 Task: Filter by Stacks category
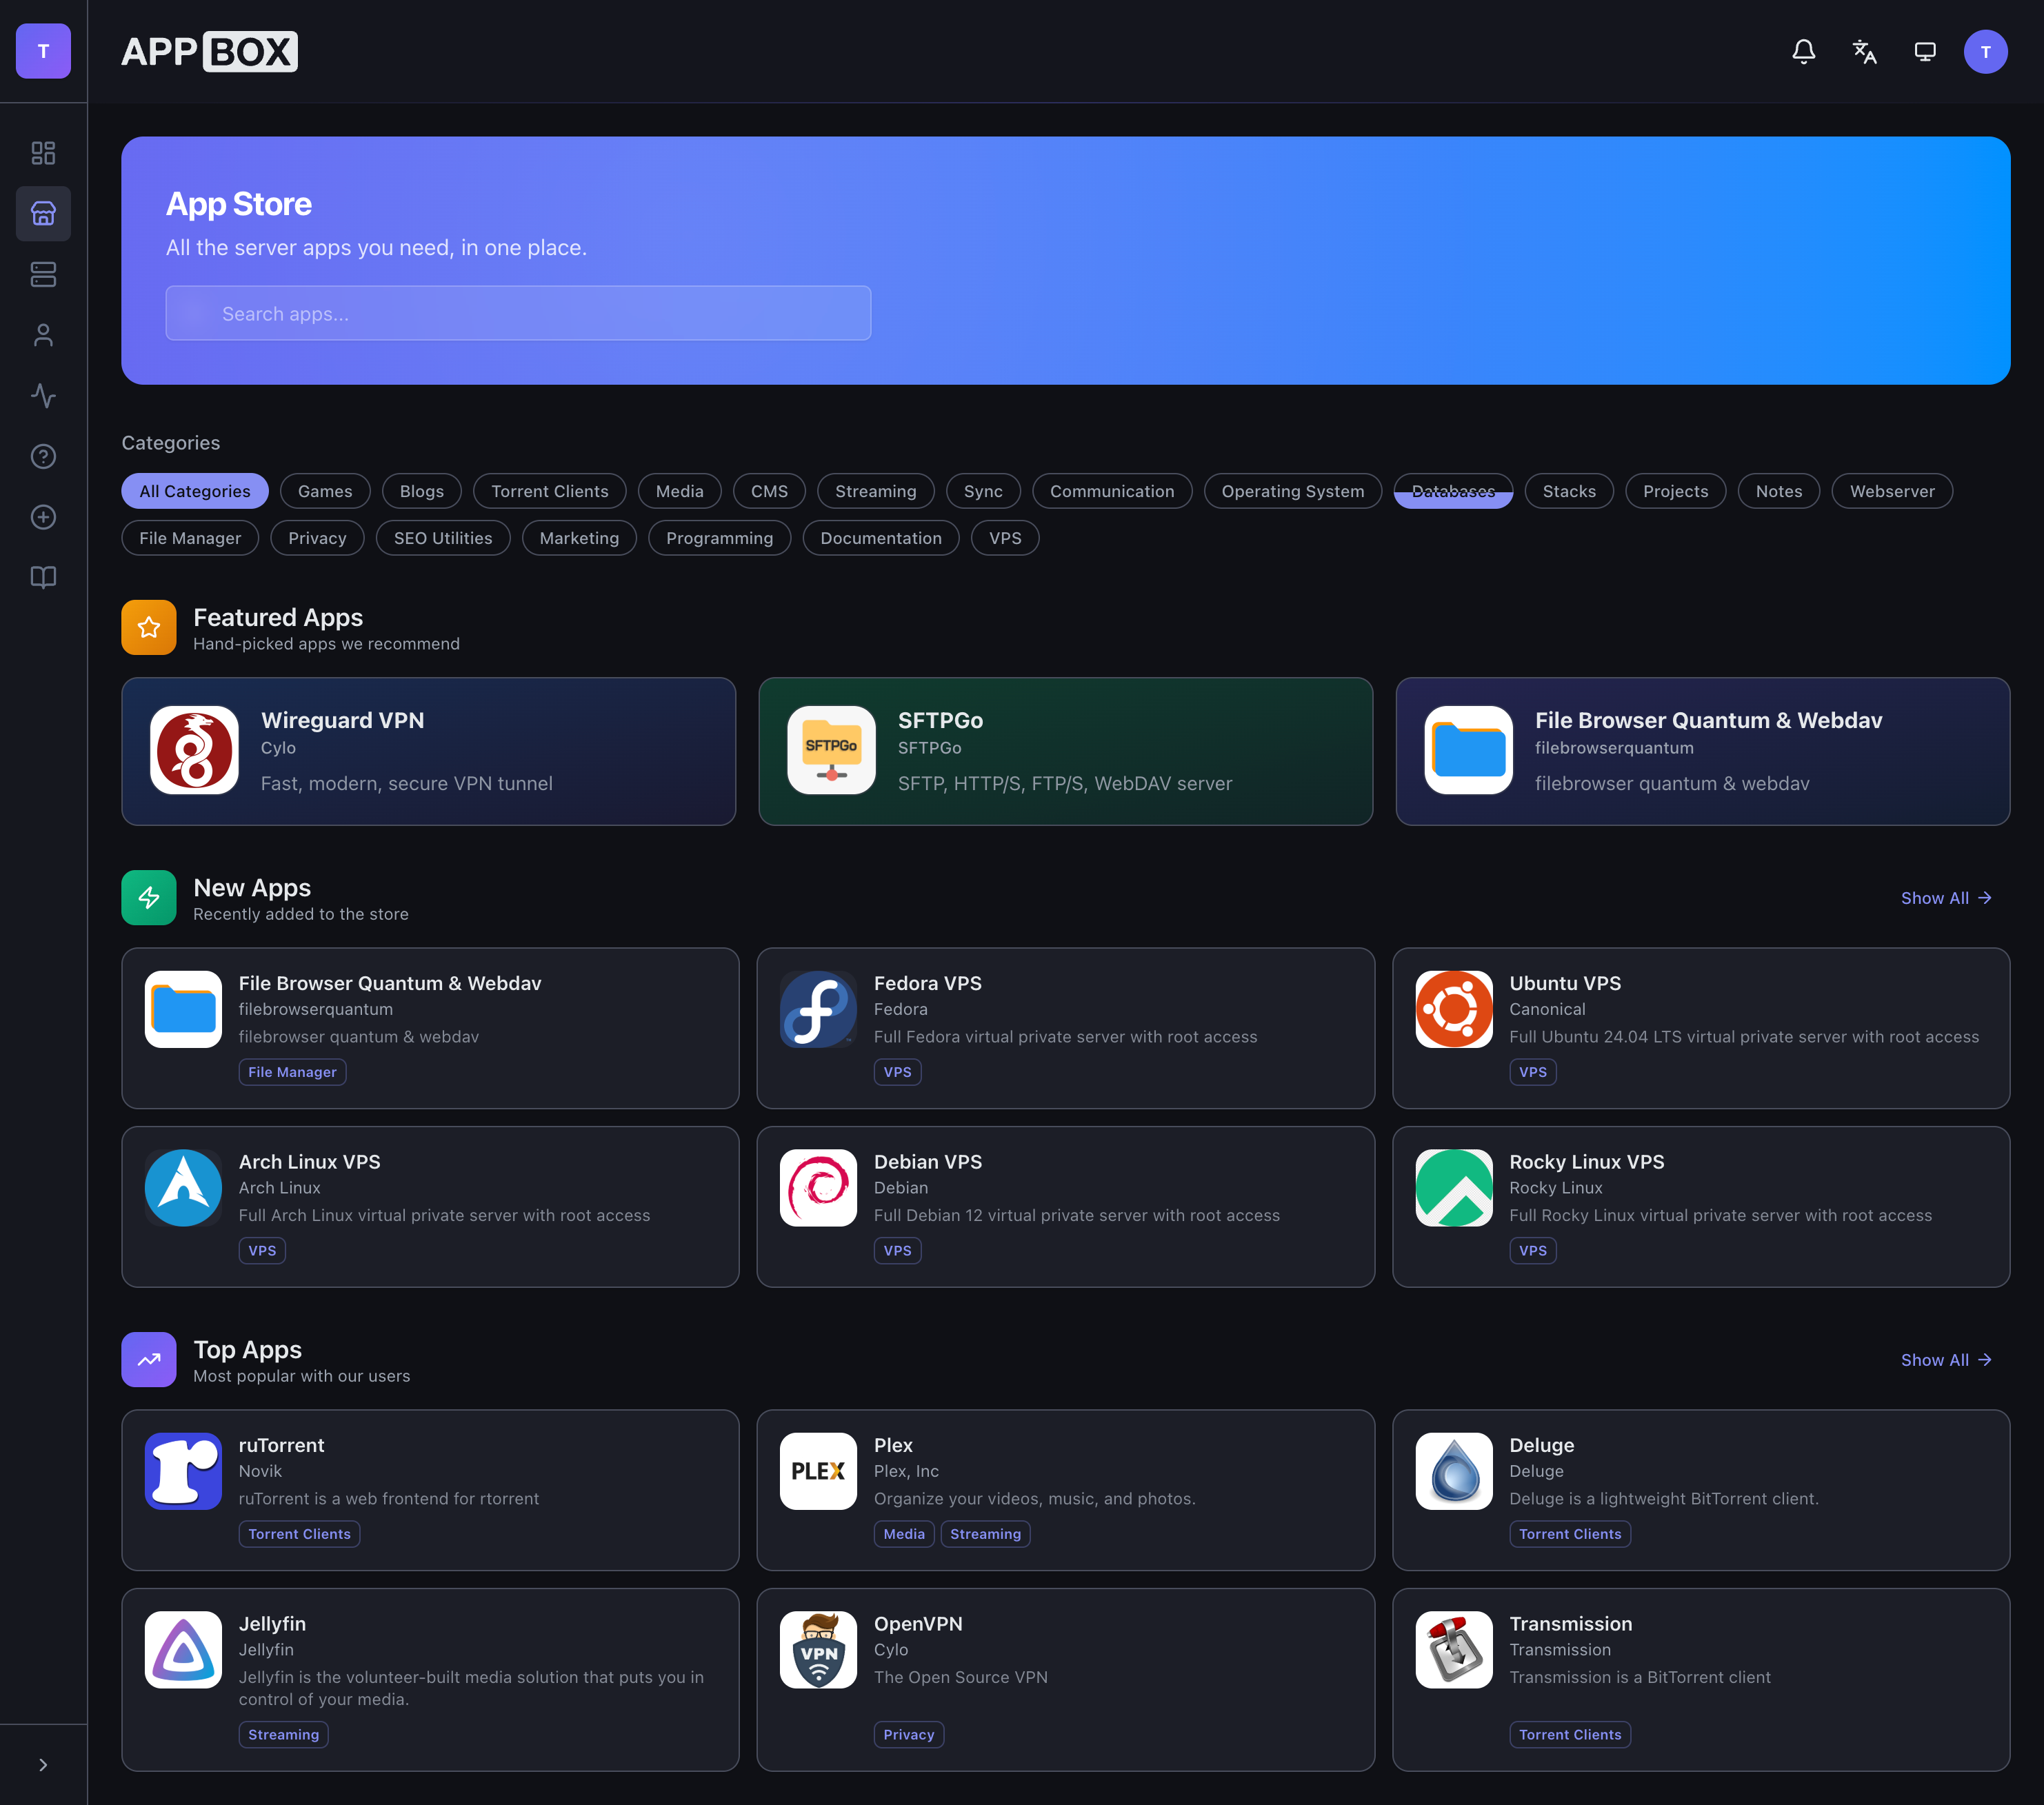click(x=1569, y=491)
